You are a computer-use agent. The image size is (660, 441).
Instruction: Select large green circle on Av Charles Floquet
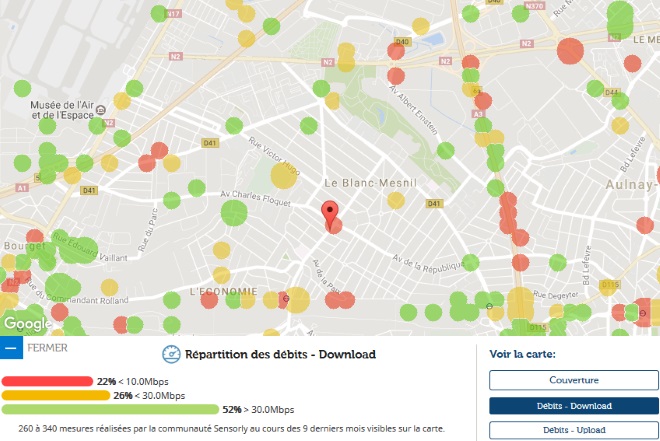234,212
